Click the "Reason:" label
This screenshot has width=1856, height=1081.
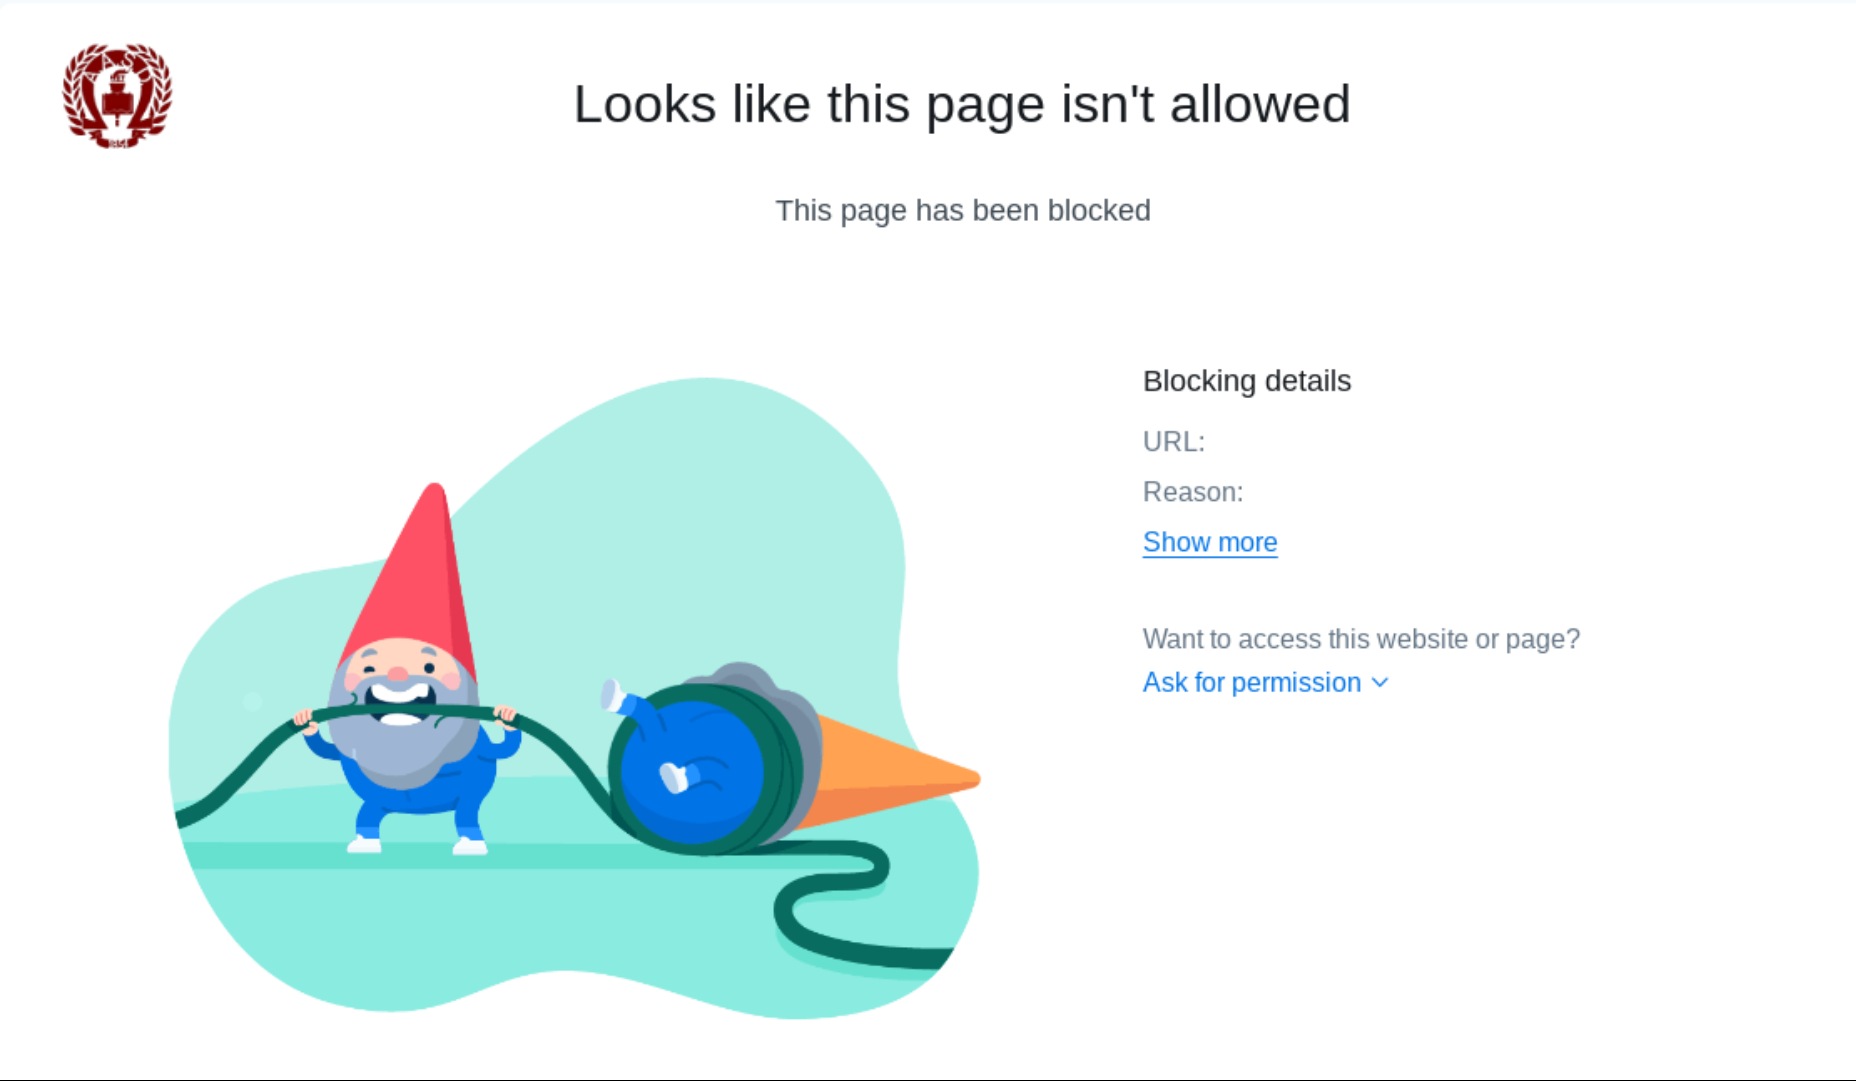click(1193, 492)
